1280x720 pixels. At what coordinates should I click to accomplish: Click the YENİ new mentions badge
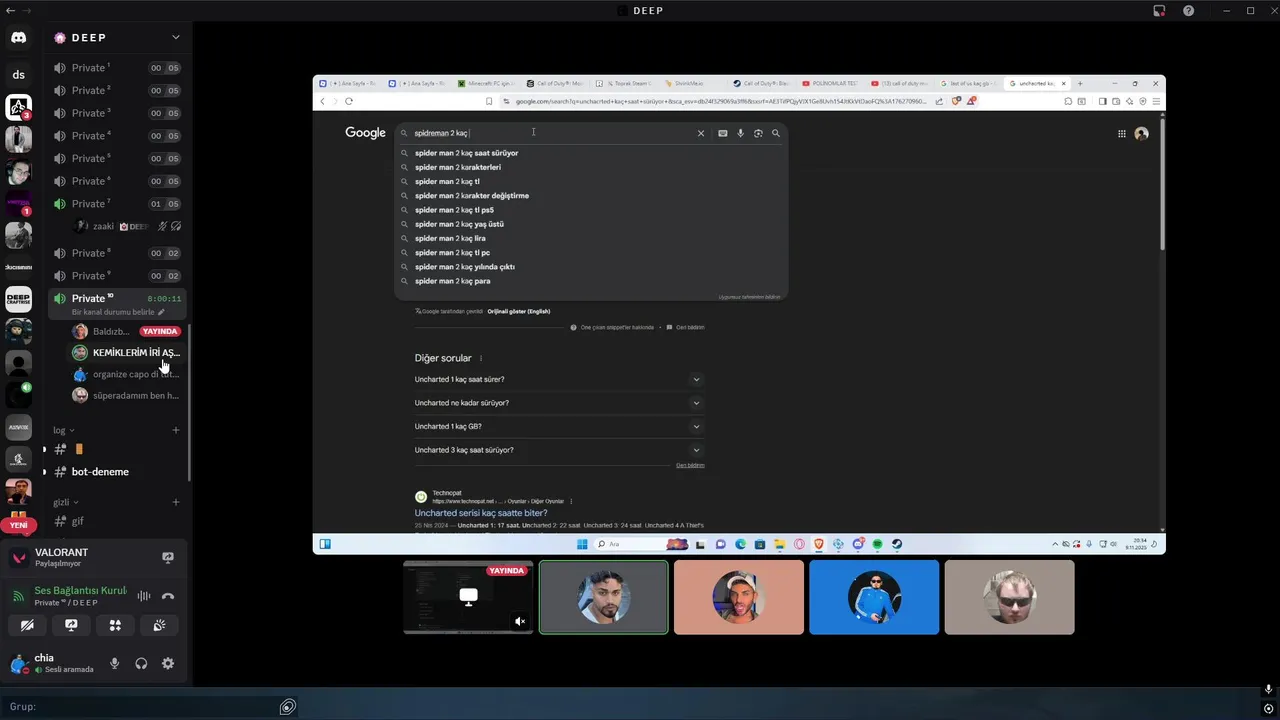(18, 525)
